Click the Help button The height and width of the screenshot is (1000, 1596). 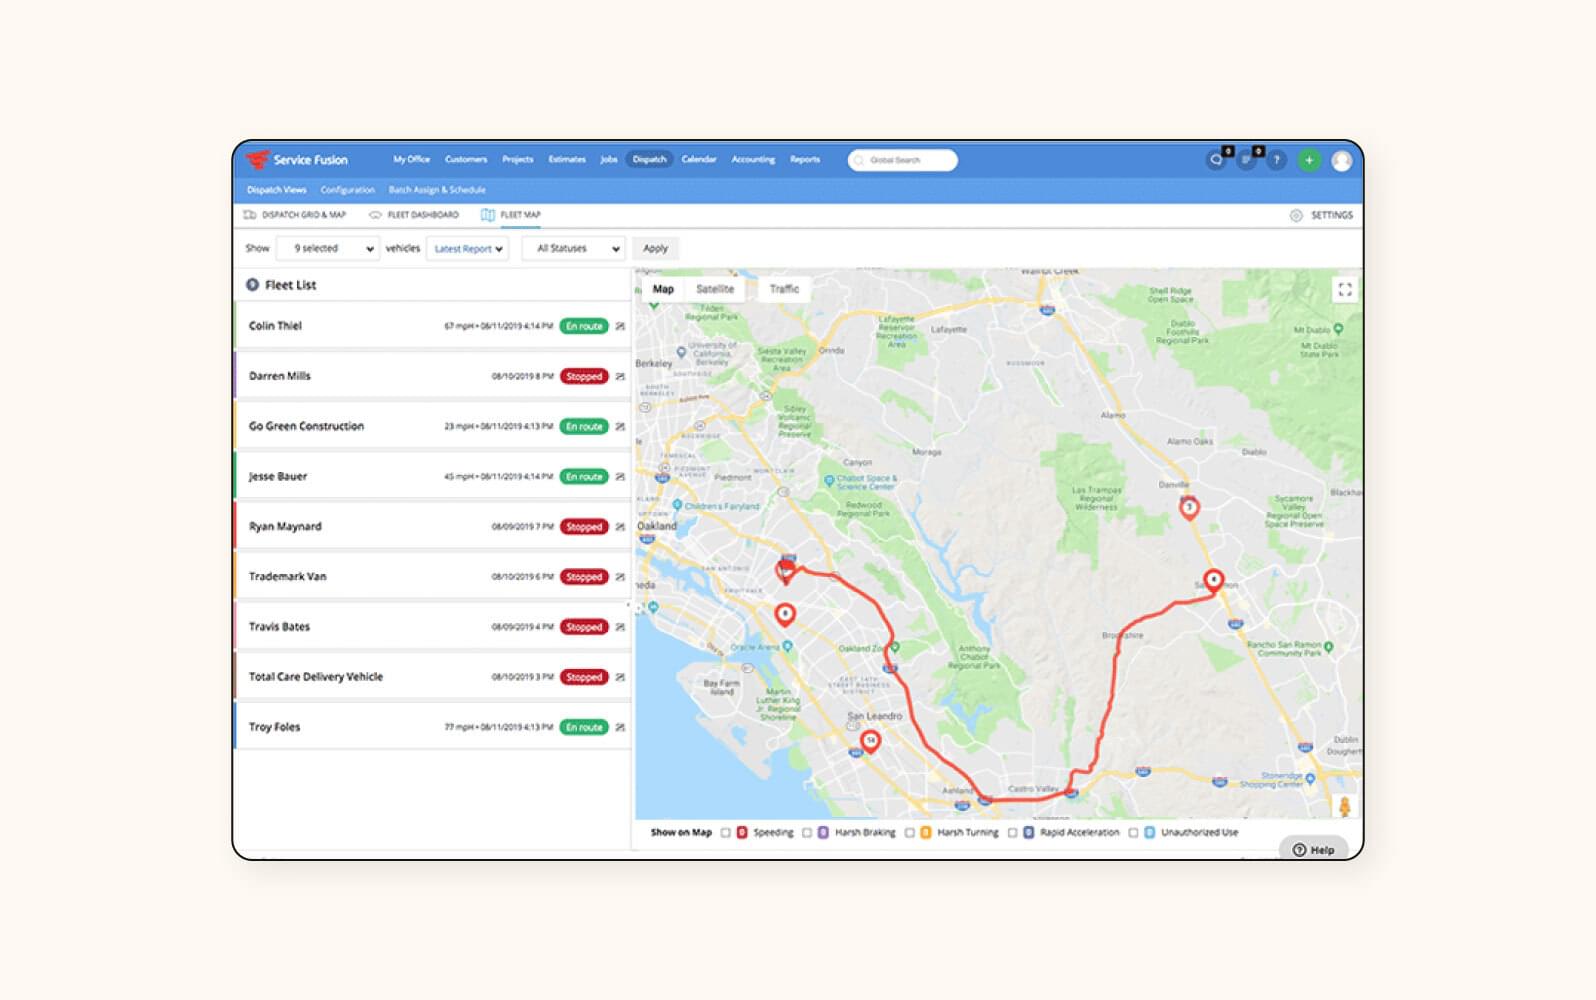1314,849
